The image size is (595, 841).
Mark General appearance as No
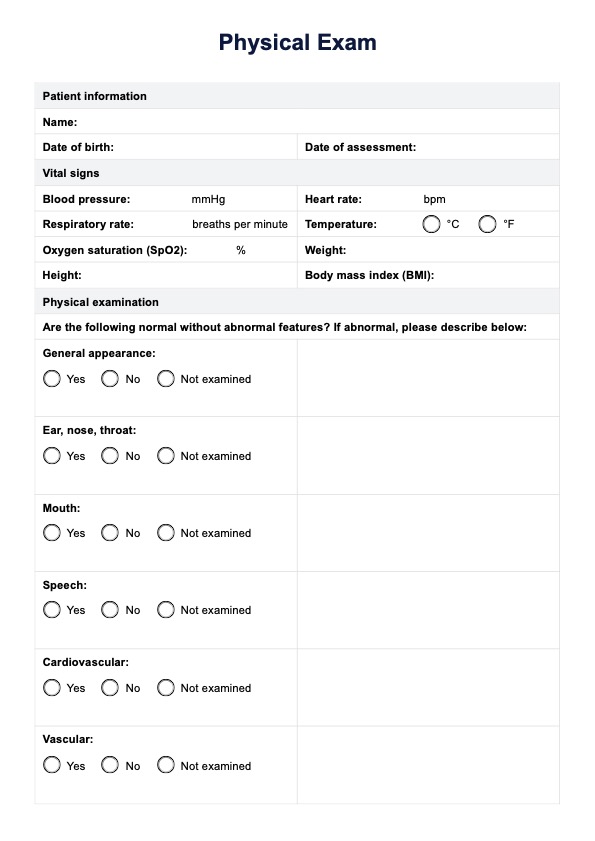click(x=109, y=379)
